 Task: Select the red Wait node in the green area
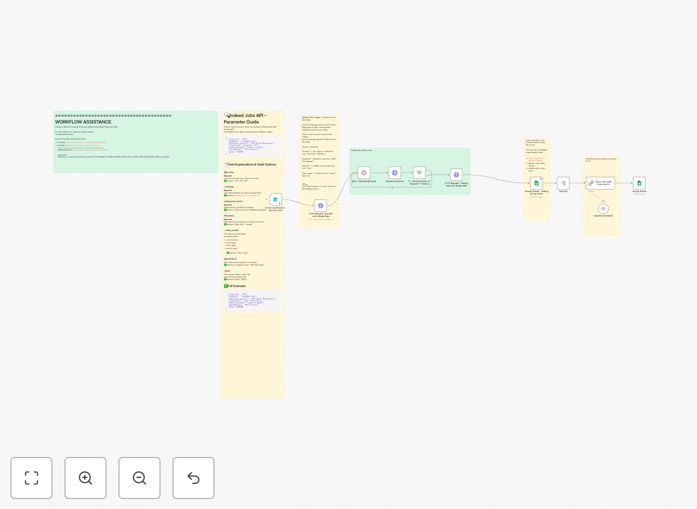(x=364, y=172)
